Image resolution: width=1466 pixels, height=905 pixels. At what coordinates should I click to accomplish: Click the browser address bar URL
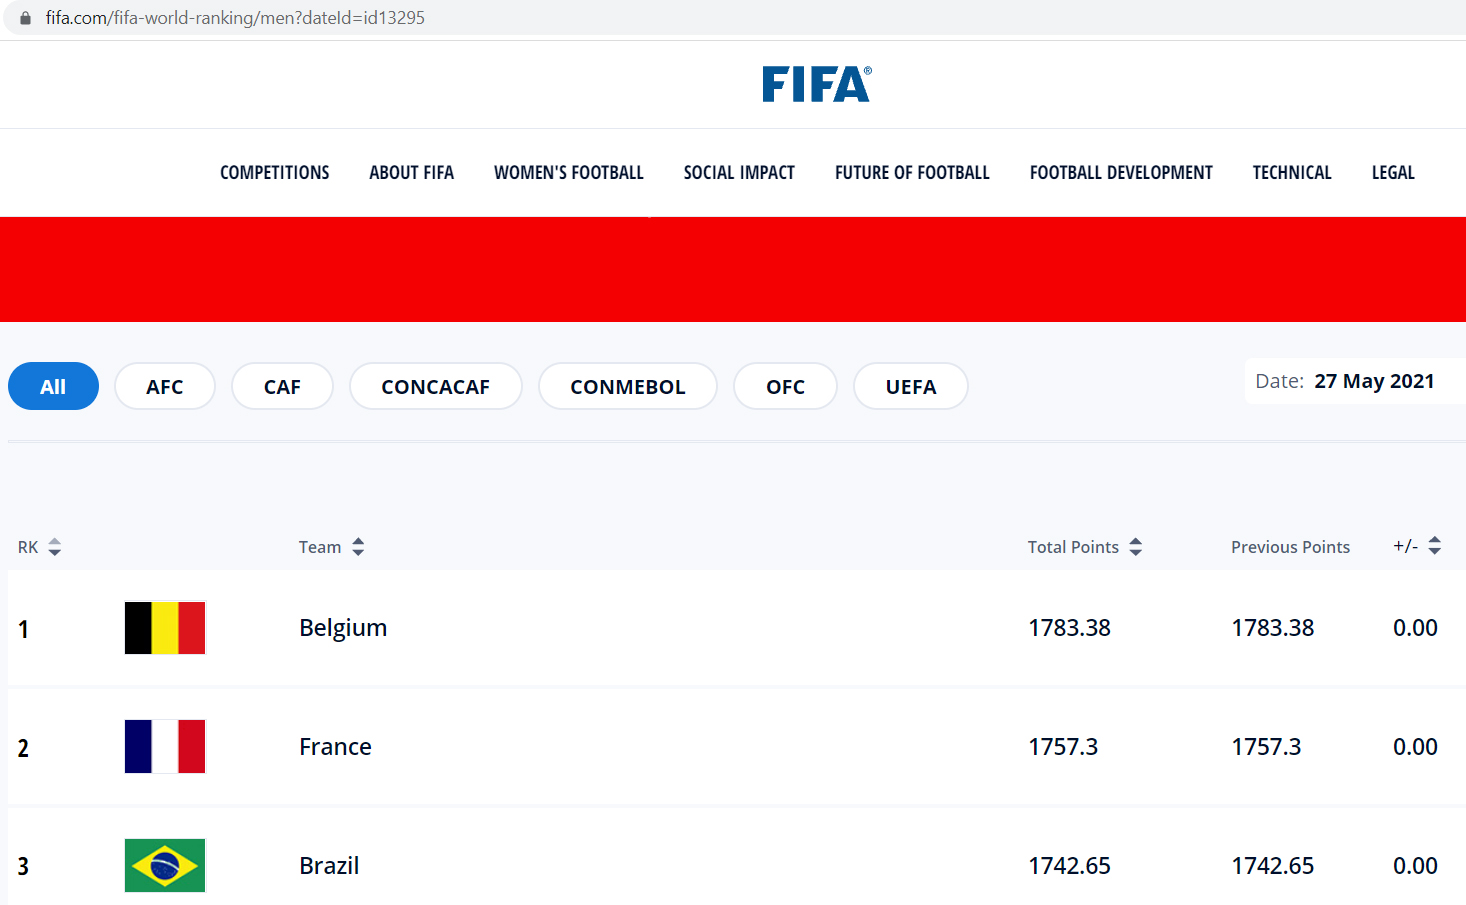coord(235,18)
